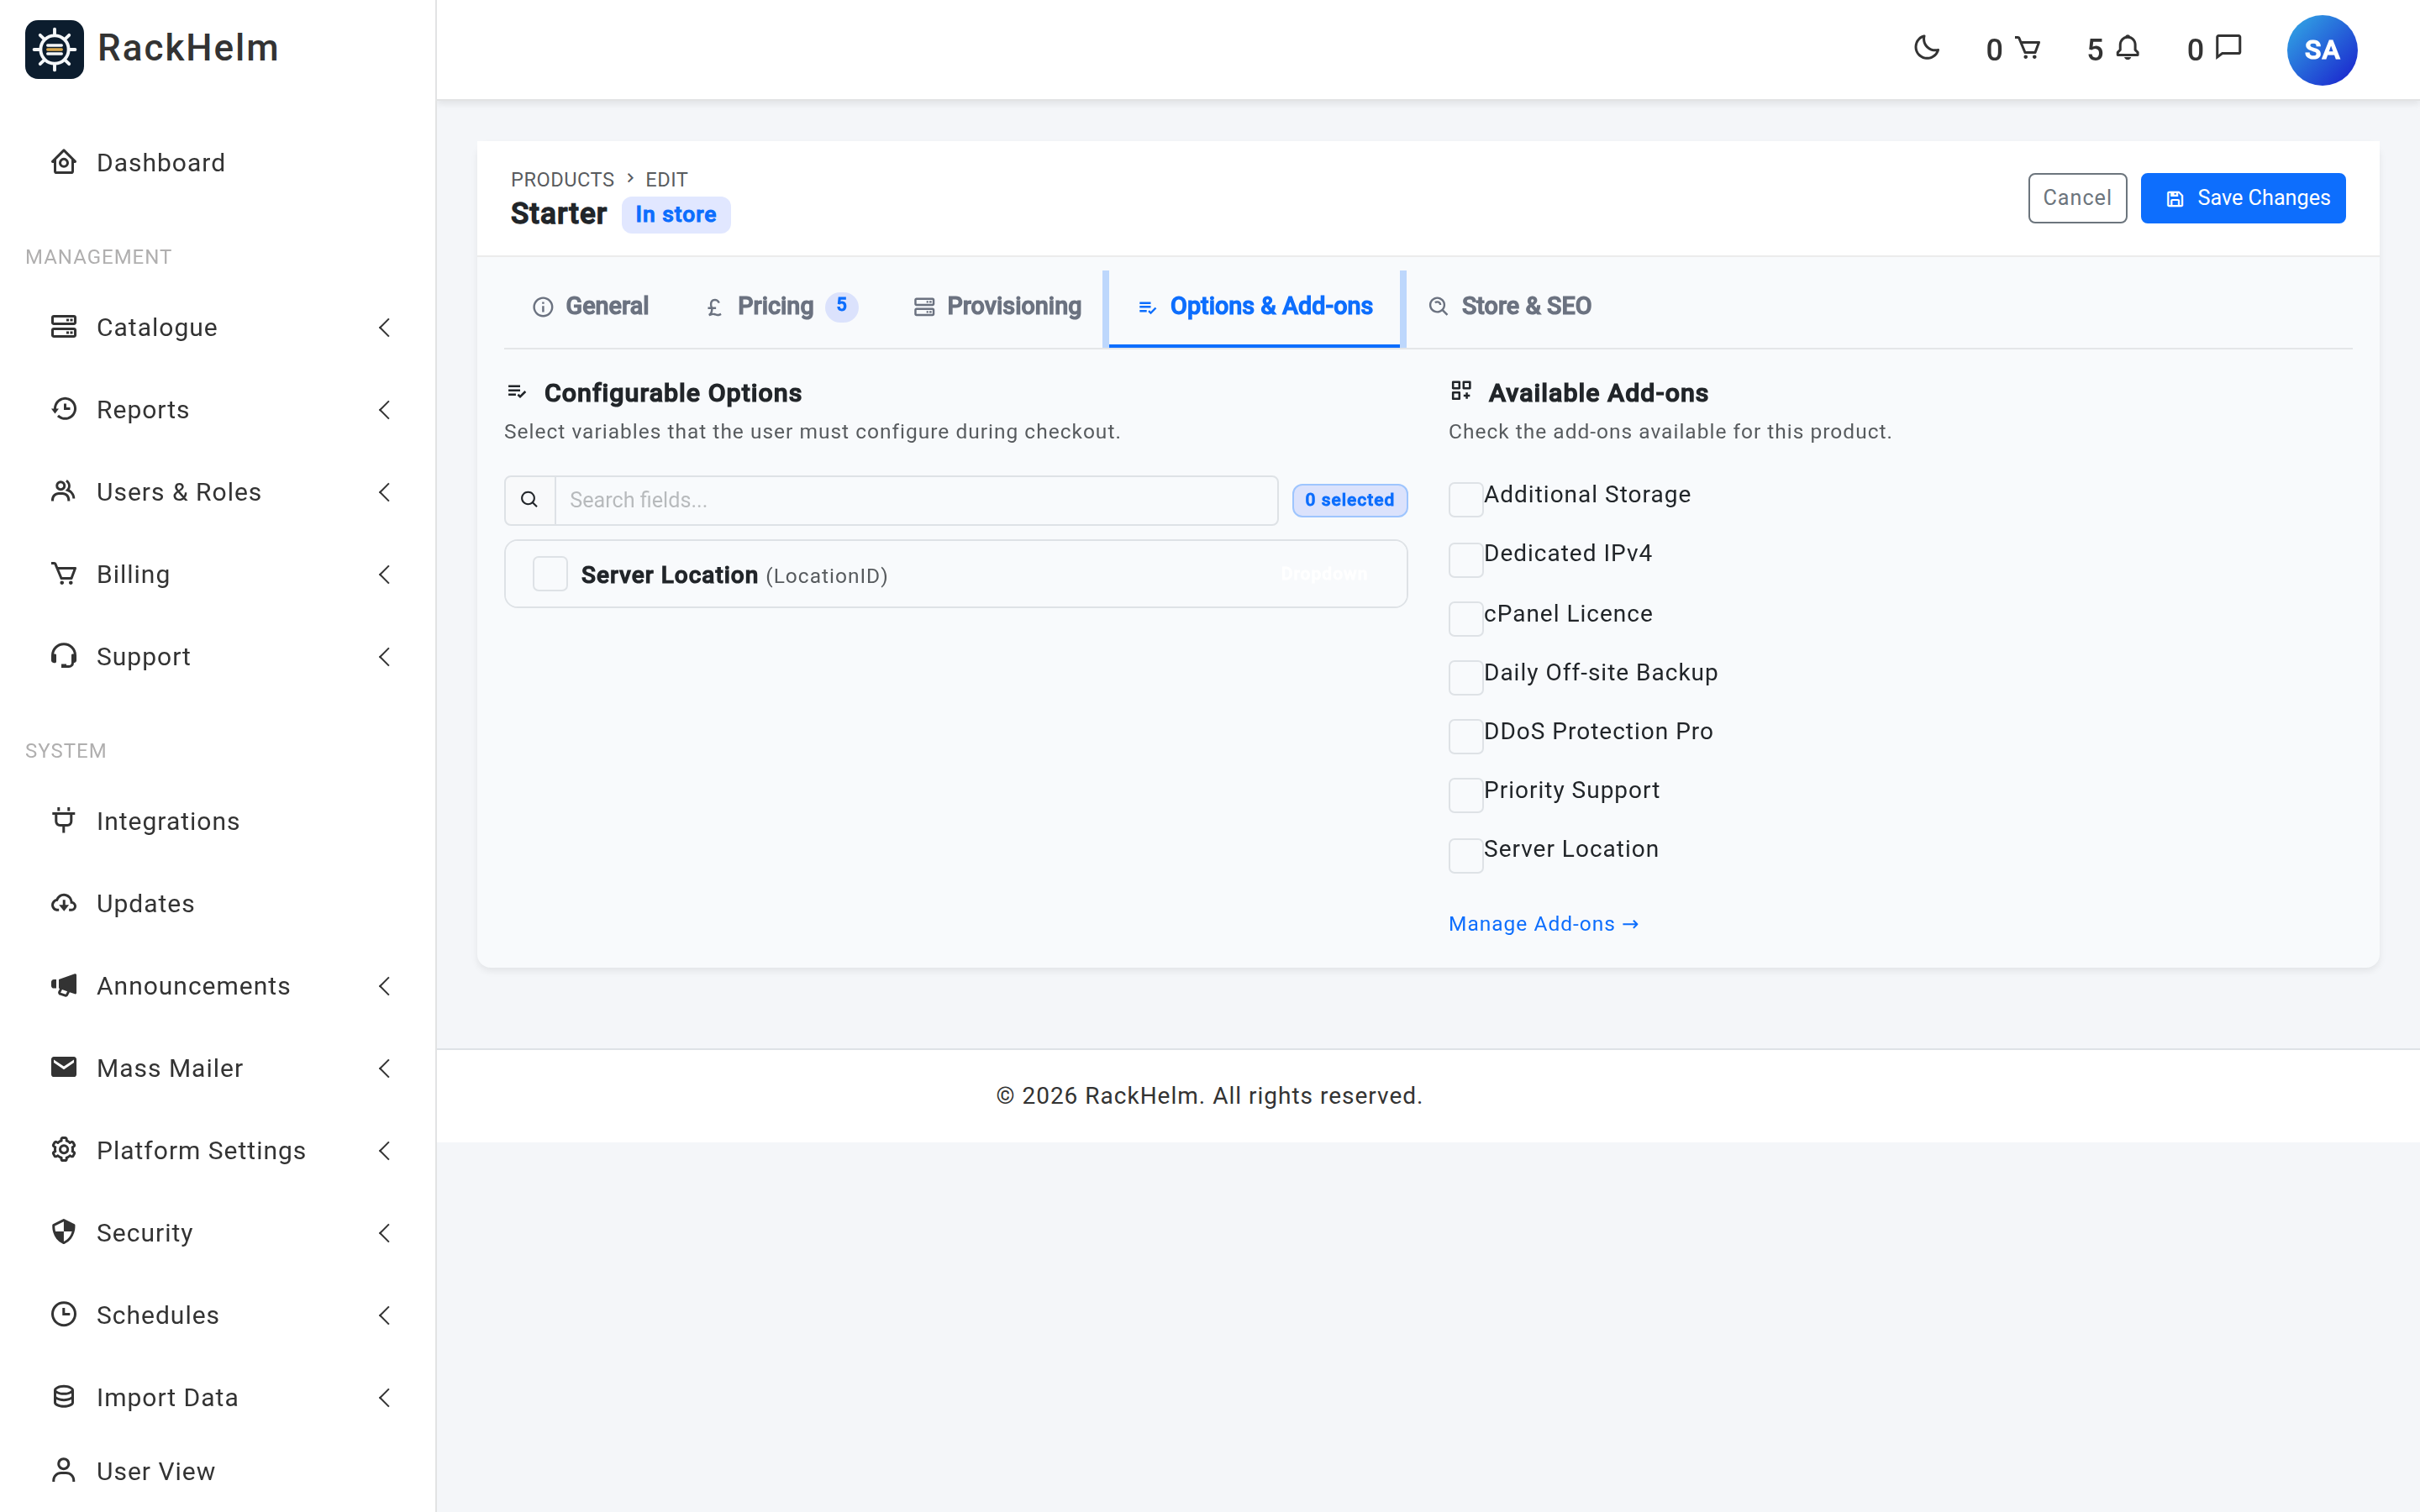Enable the cPanel Licence add-on
The height and width of the screenshot is (1512, 2420).
1465,618
